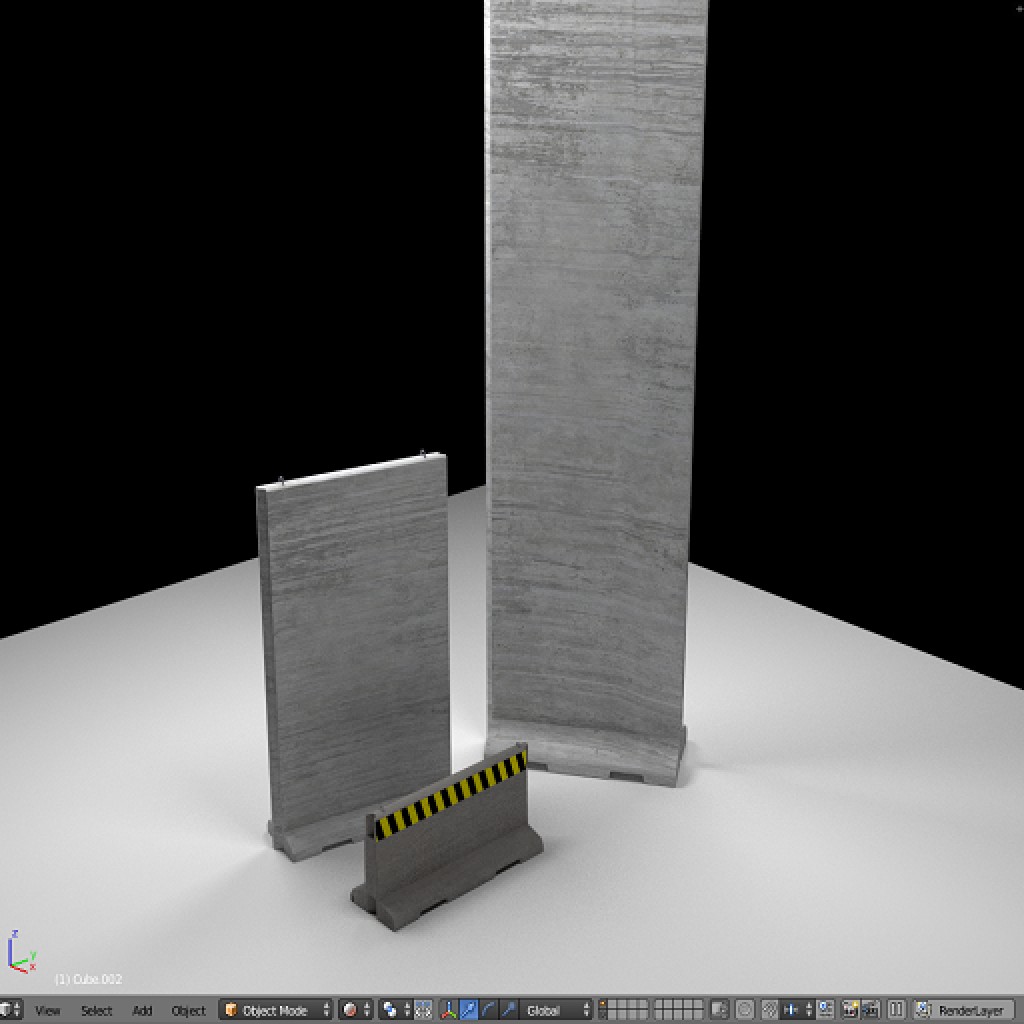
Task: Open the pivot point dropdown
Action: [x=388, y=1010]
